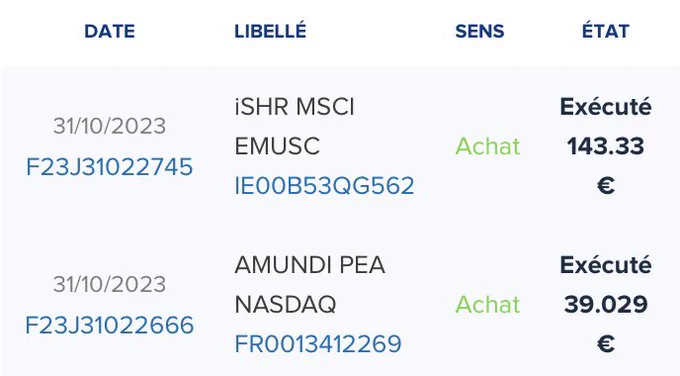Click the euro symbol under 143.33
The image size is (680, 376).
pyautogui.click(x=606, y=186)
